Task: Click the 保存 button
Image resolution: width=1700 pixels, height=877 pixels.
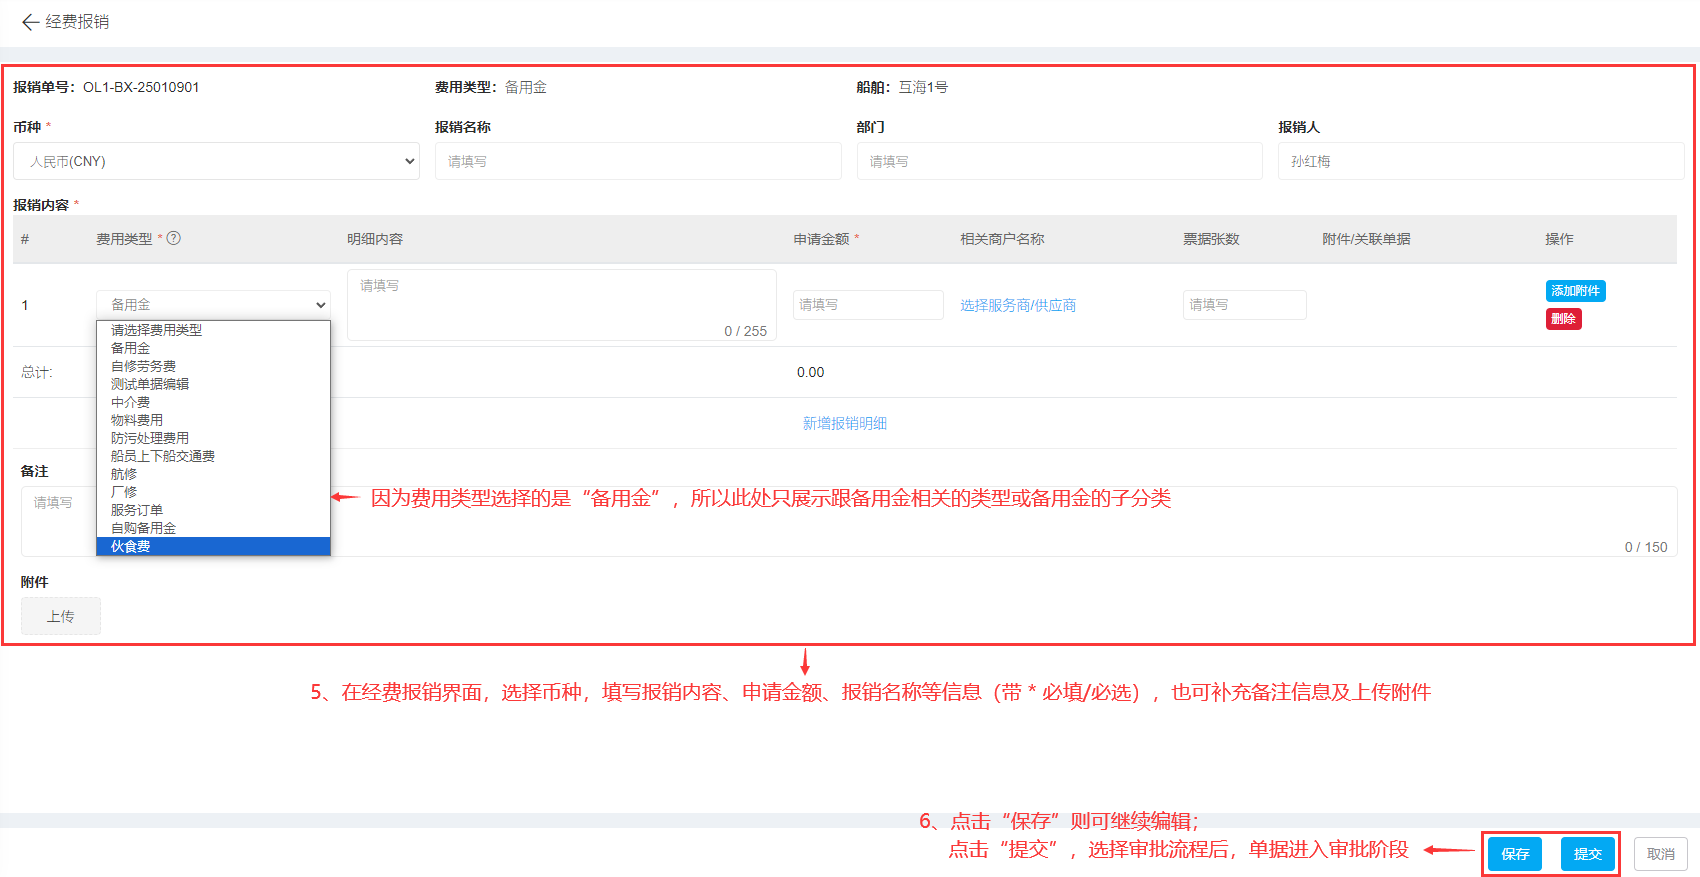Action: tap(1515, 854)
